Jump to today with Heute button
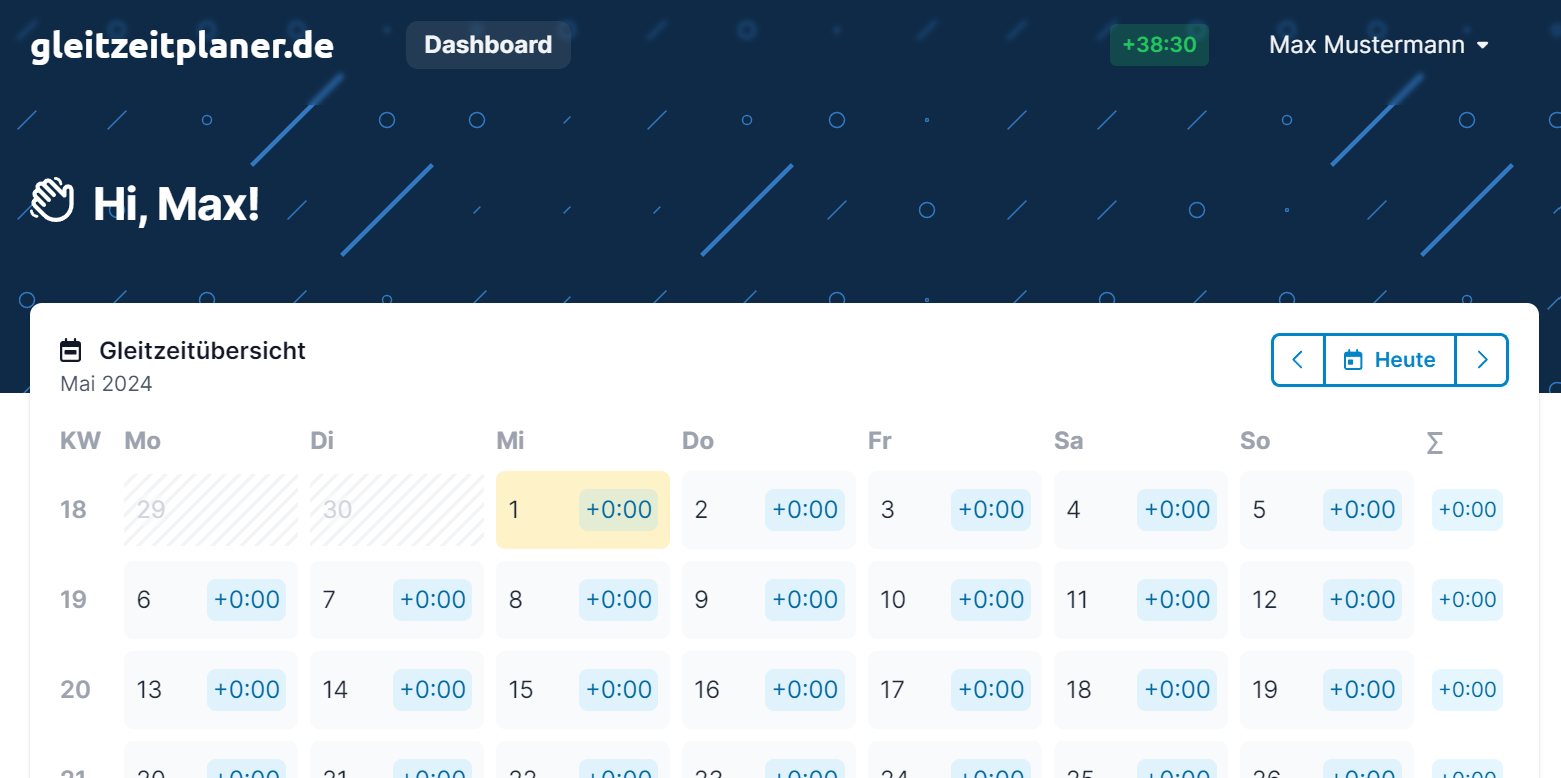This screenshot has height=778, width=1561. coord(1390,360)
